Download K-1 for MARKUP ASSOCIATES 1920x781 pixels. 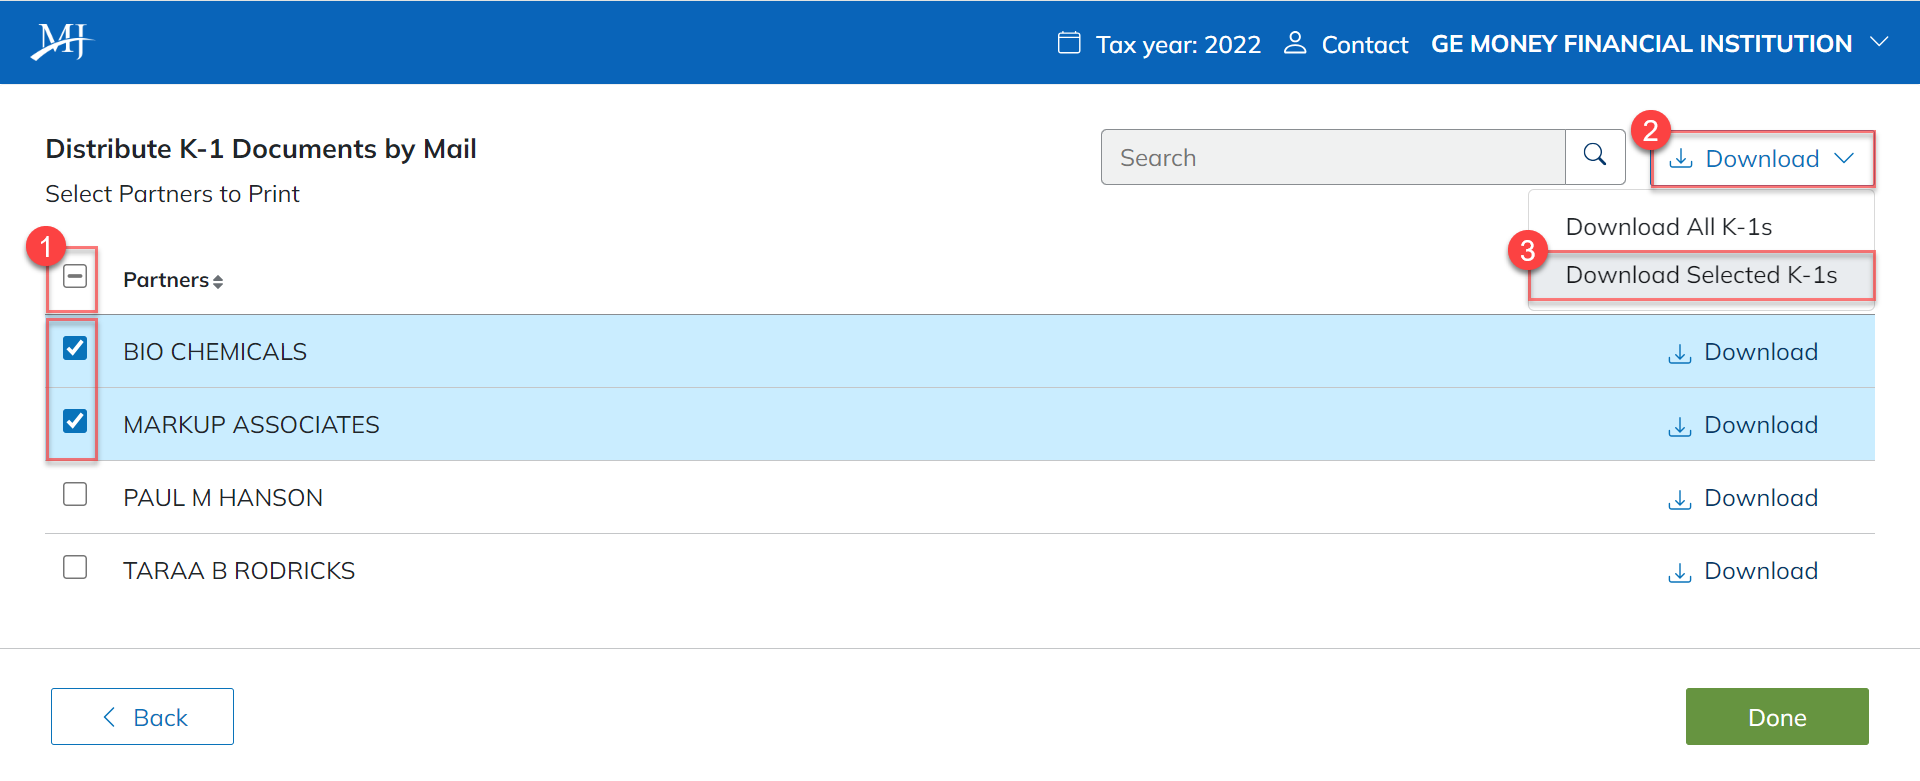1742,425
